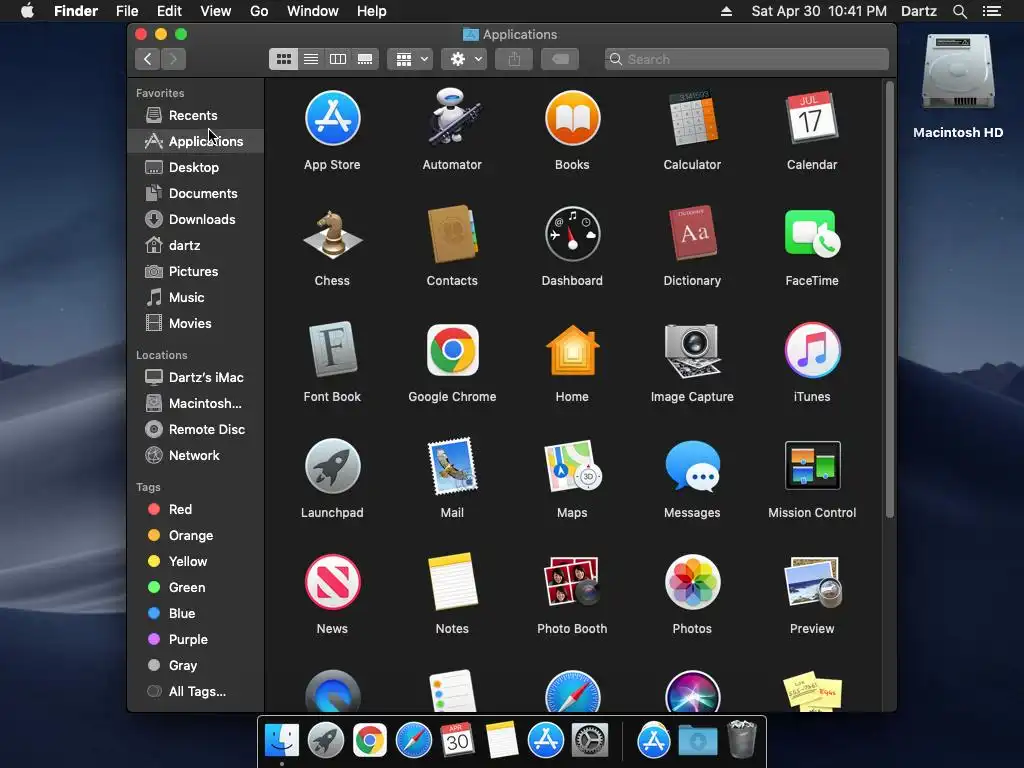Select the Home app icon
The height and width of the screenshot is (768, 1024).
click(x=572, y=350)
